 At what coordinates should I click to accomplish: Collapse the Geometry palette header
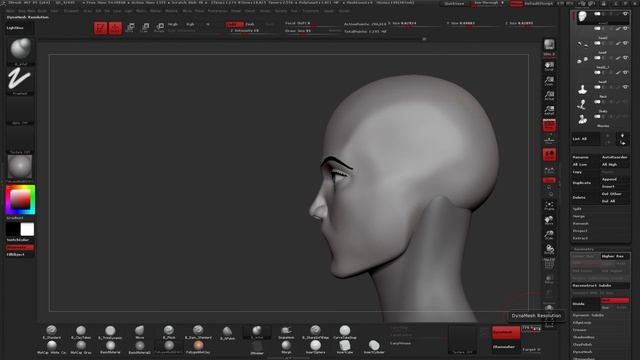pos(584,249)
